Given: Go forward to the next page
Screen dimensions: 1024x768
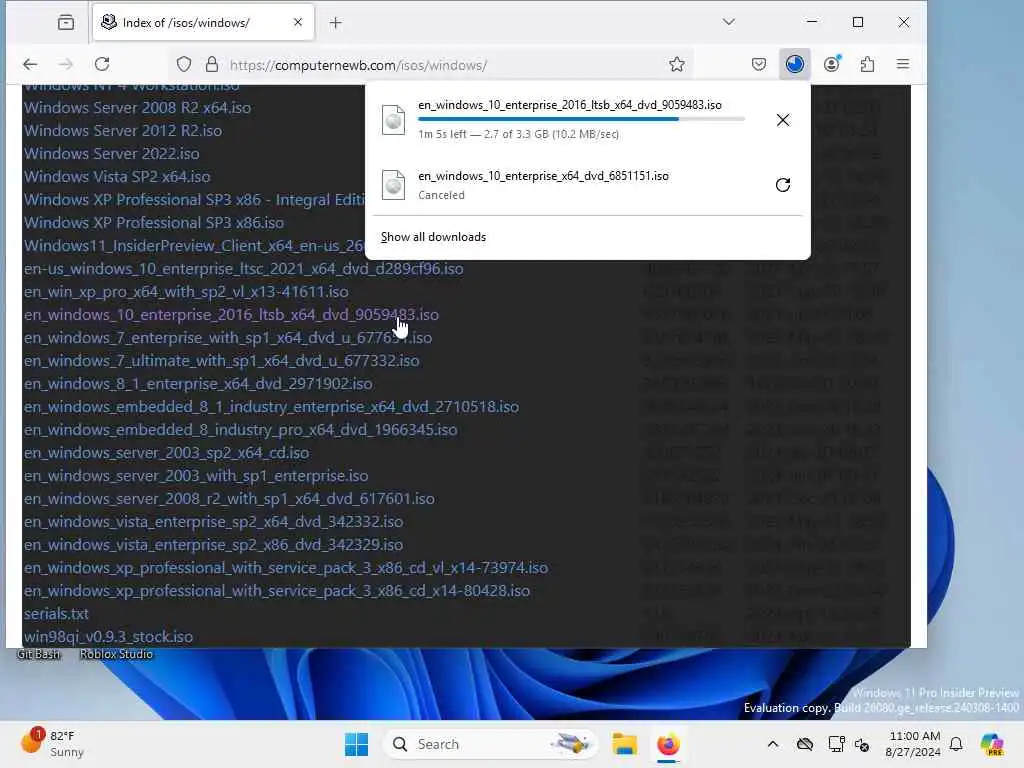Looking at the screenshot, I should [x=66, y=64].
